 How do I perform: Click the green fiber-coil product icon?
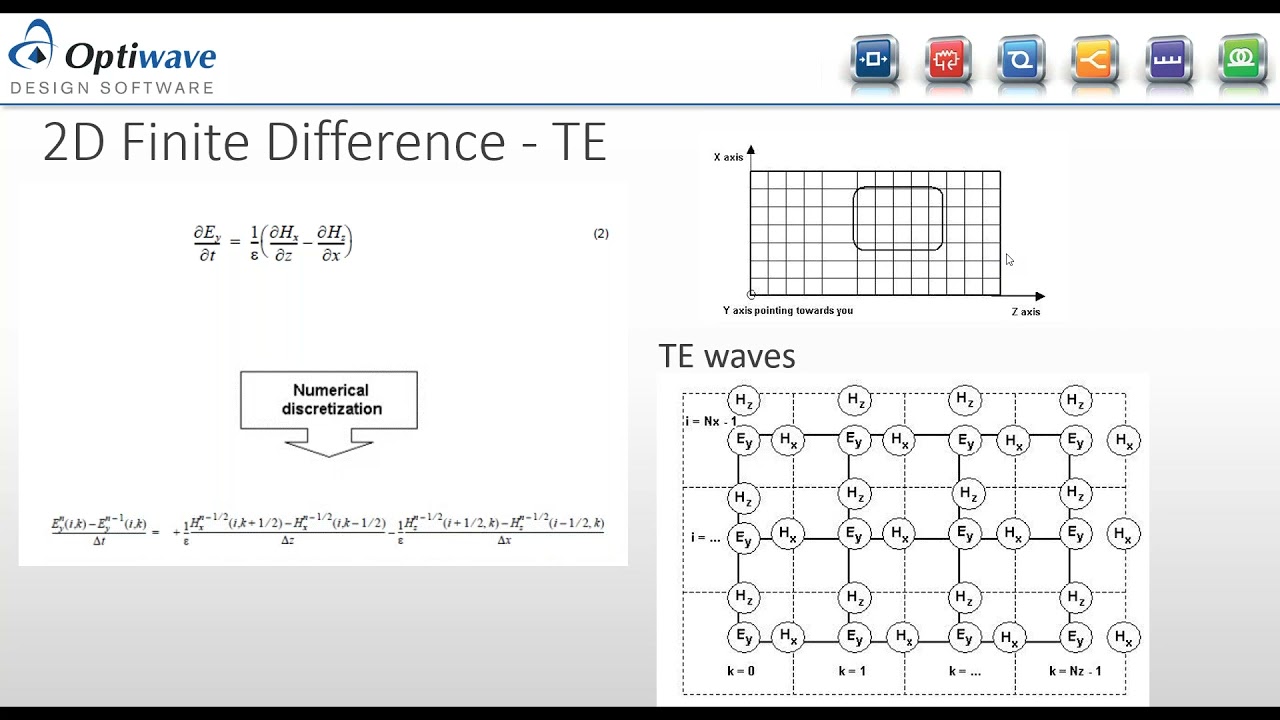1242,60
